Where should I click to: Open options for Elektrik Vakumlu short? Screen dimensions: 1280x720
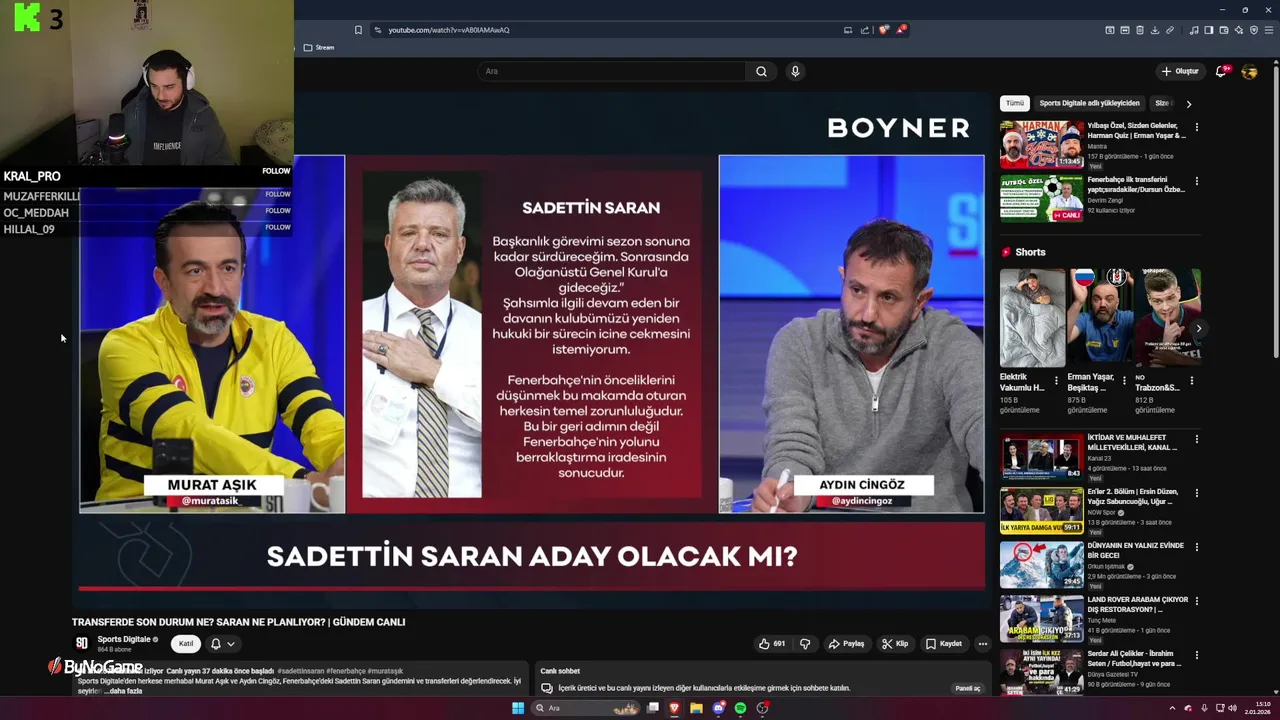1056,381
